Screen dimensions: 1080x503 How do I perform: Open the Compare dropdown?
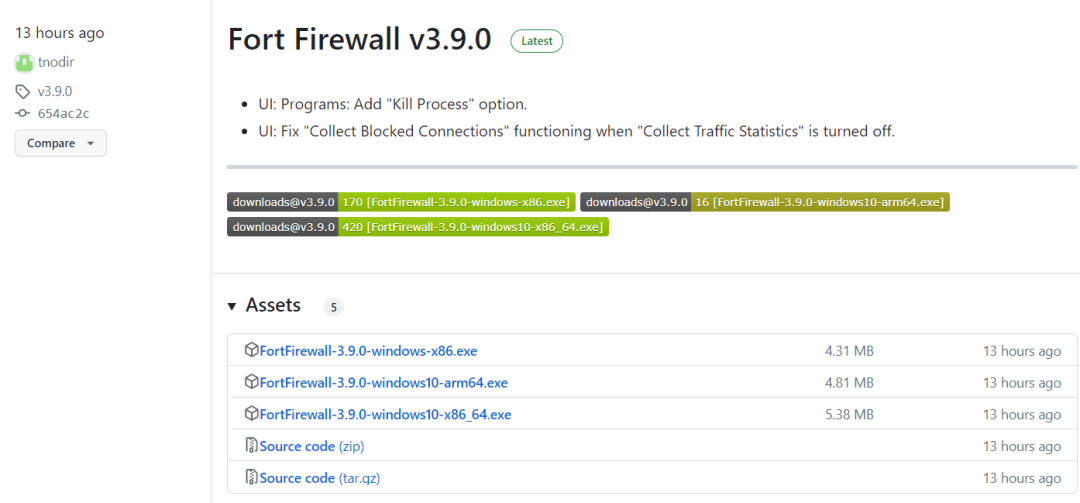[60, 143]
